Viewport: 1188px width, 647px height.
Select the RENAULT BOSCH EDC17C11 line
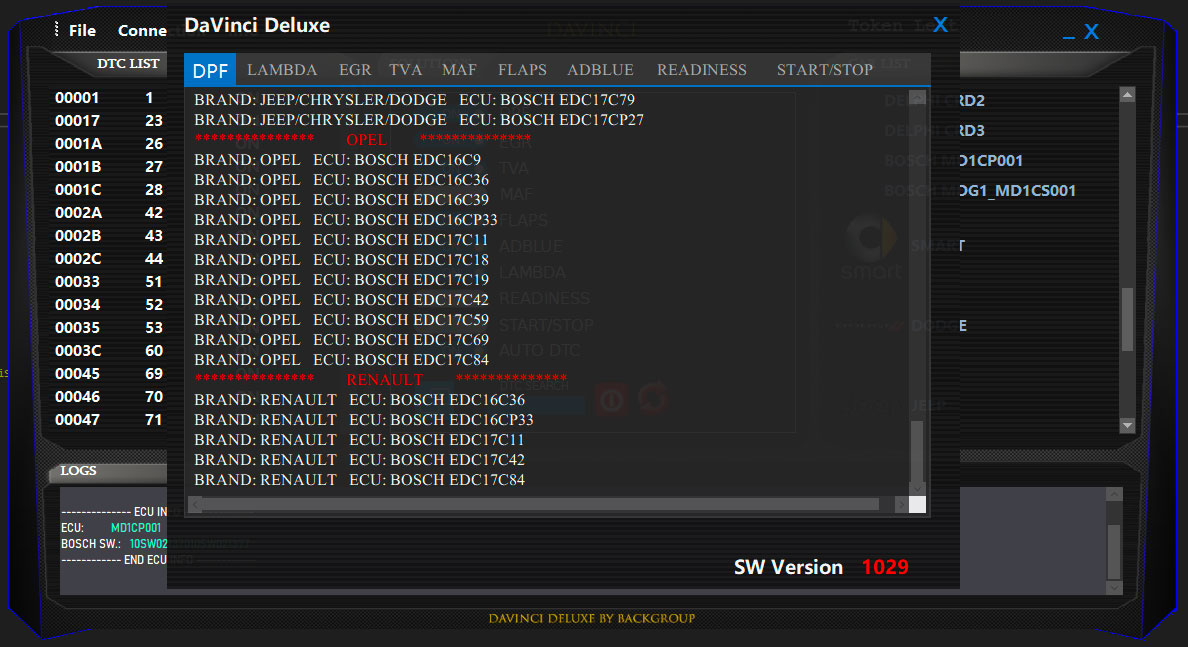pyautogui.click(x=359, y=439)
